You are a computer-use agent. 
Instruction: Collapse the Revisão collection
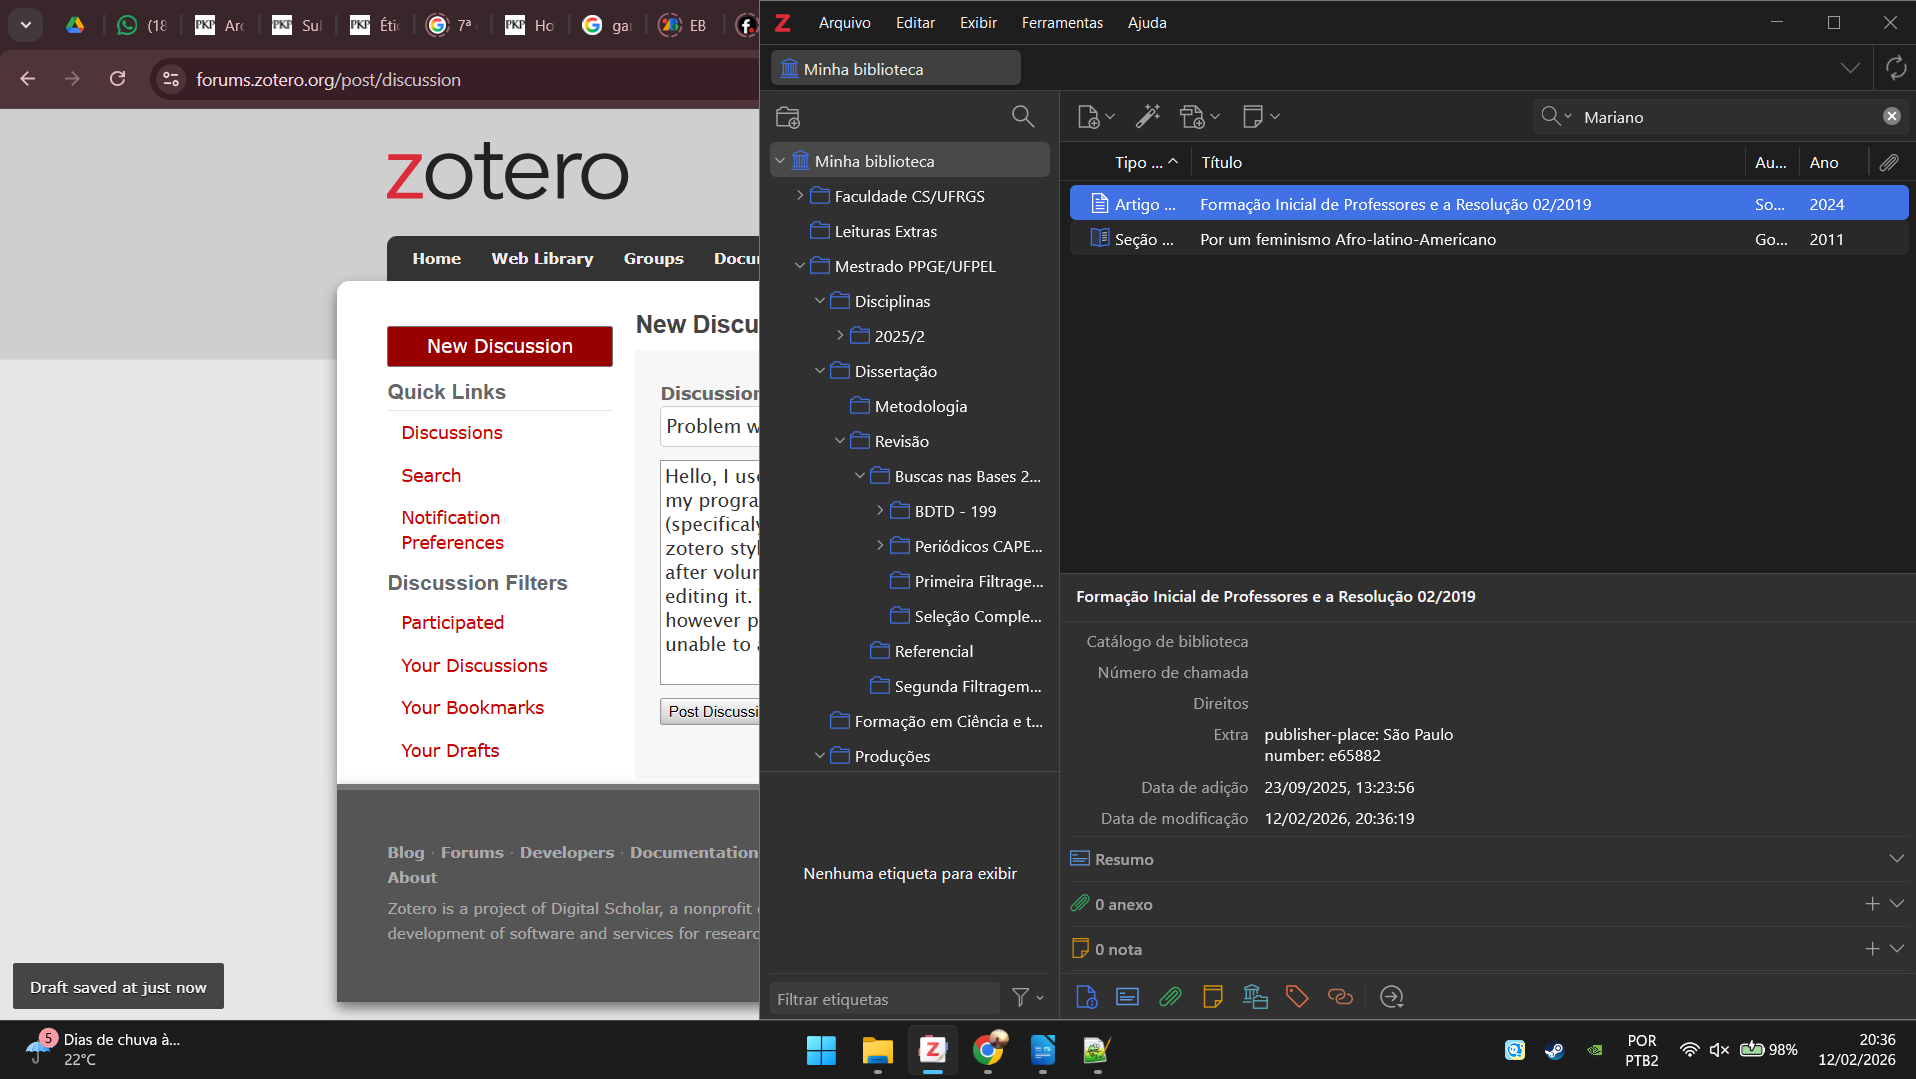point(840,441)
